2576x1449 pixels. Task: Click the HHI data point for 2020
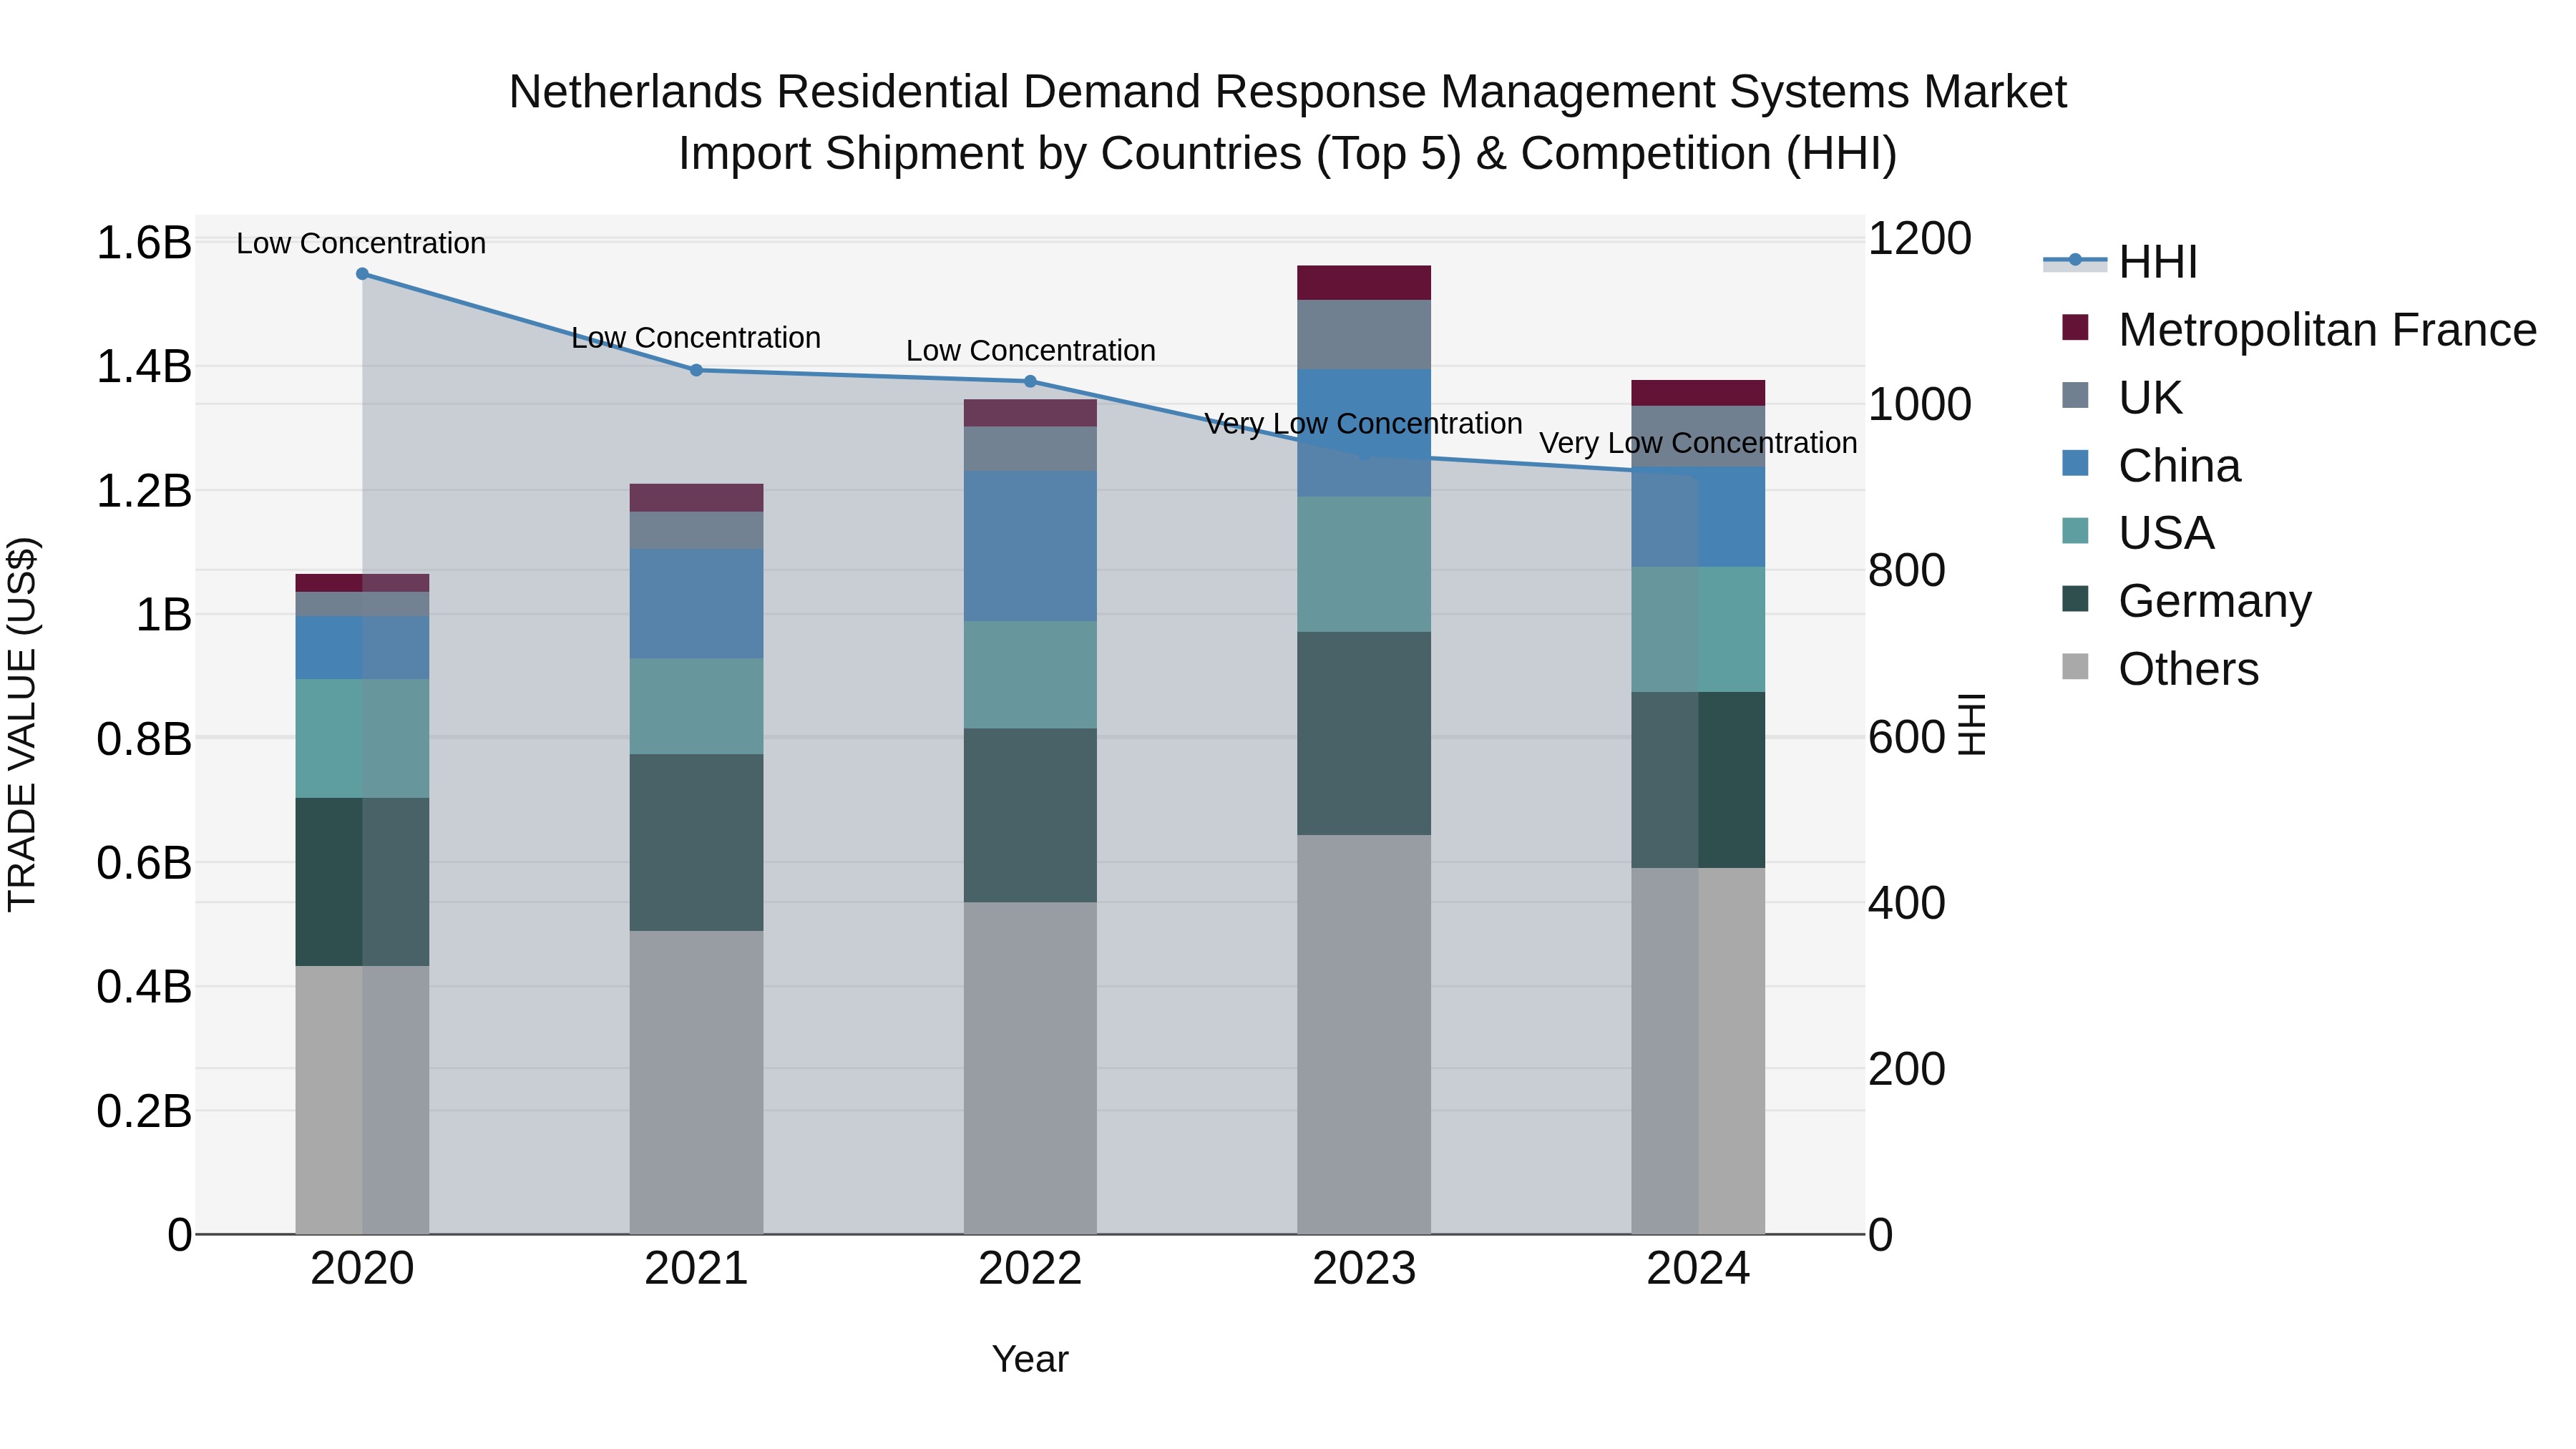pos(362,274)
